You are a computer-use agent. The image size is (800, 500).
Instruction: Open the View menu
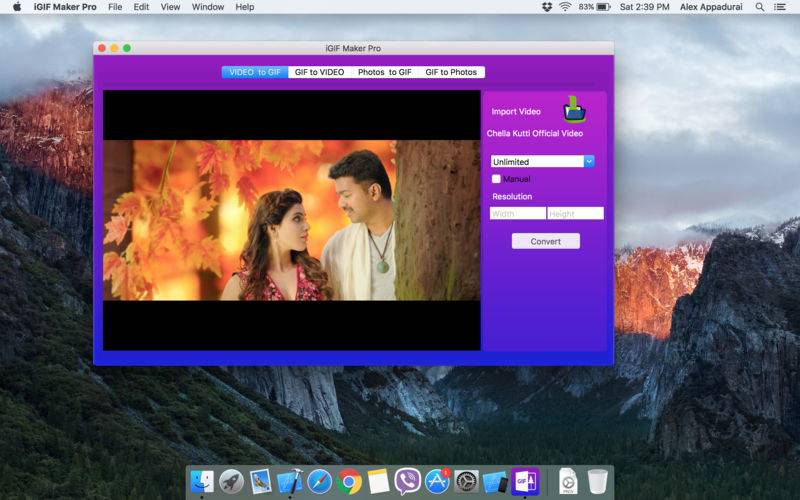click(170, 7)
